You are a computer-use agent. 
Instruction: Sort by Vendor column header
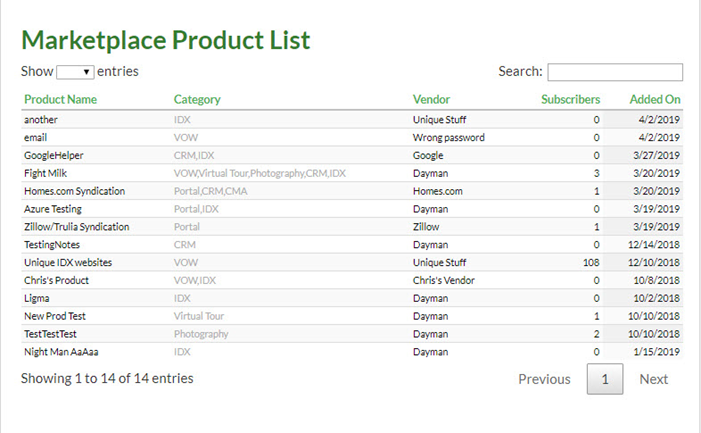point(431,100)
